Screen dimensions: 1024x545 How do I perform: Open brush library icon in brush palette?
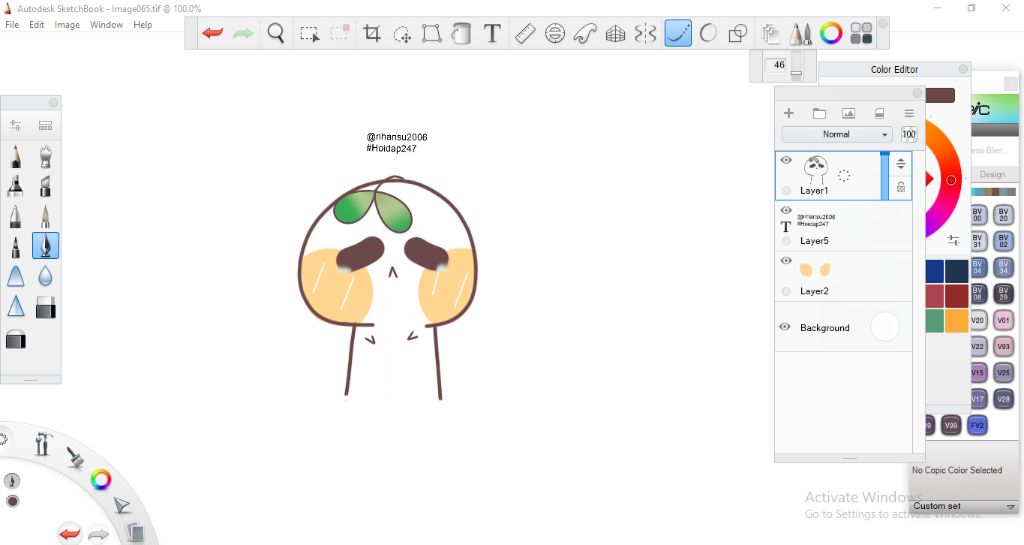pos(45,125)
